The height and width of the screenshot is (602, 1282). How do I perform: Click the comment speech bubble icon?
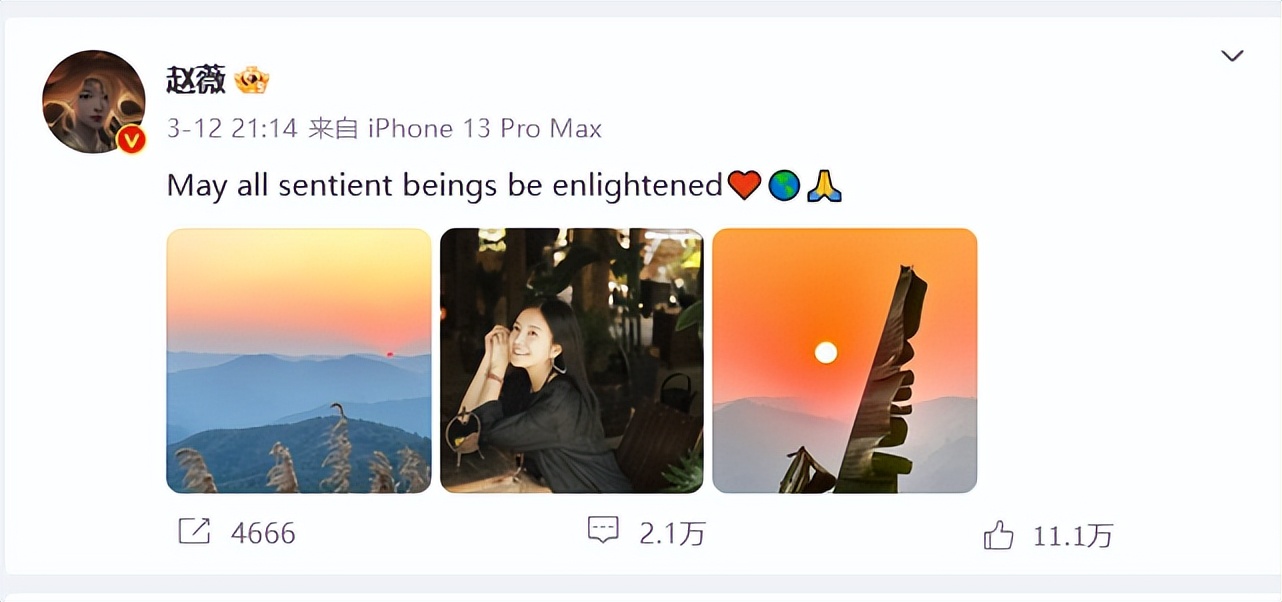coord(603,531)
